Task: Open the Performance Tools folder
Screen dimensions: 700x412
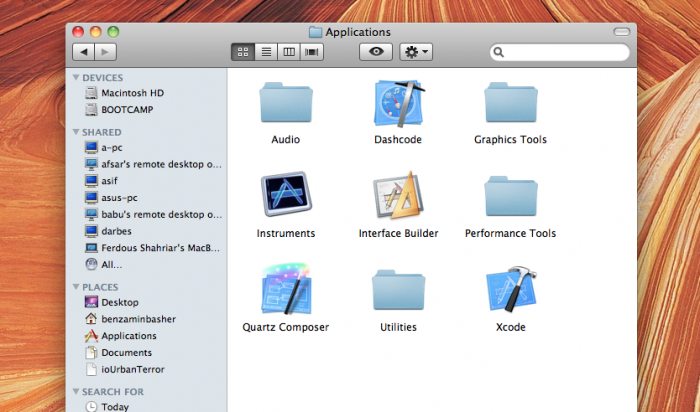Action: [510, 196]
